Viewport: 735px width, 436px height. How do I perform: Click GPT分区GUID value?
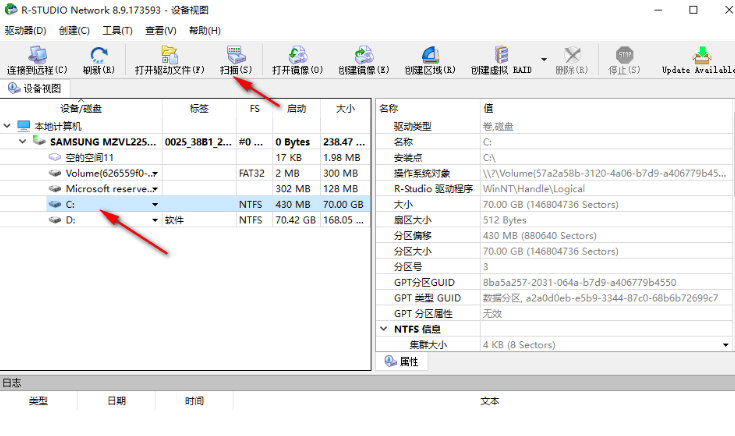(x=579, y=283)
